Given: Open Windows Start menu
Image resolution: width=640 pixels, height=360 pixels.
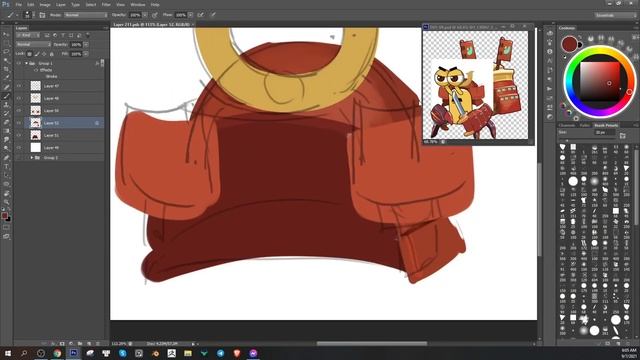Looking at the screenshot, I should click(x=8, y=353).
